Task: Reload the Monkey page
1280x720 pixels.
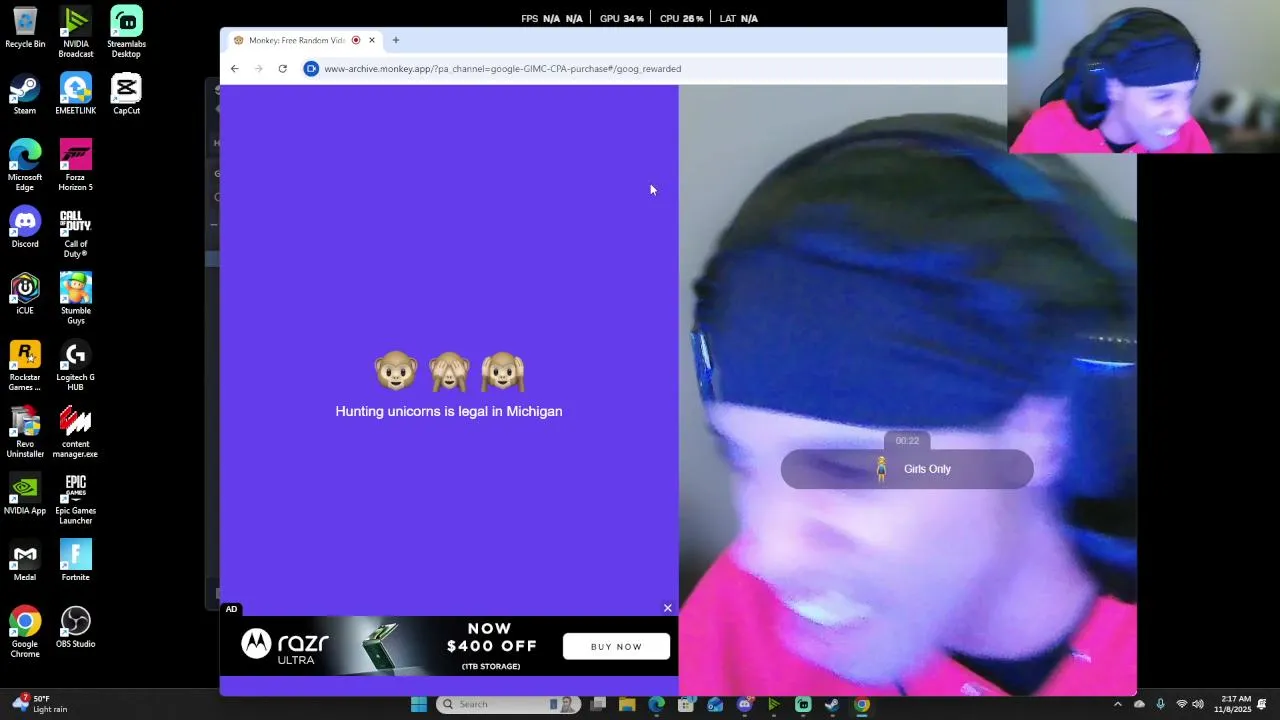Action: [x=283, y=69]
